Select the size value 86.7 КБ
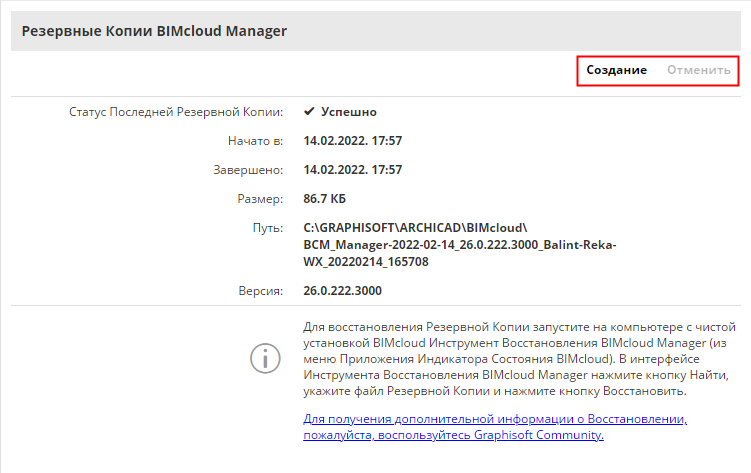Image resolution: width=751 pixels, height=473 pixels. click(x=324, y=199)
